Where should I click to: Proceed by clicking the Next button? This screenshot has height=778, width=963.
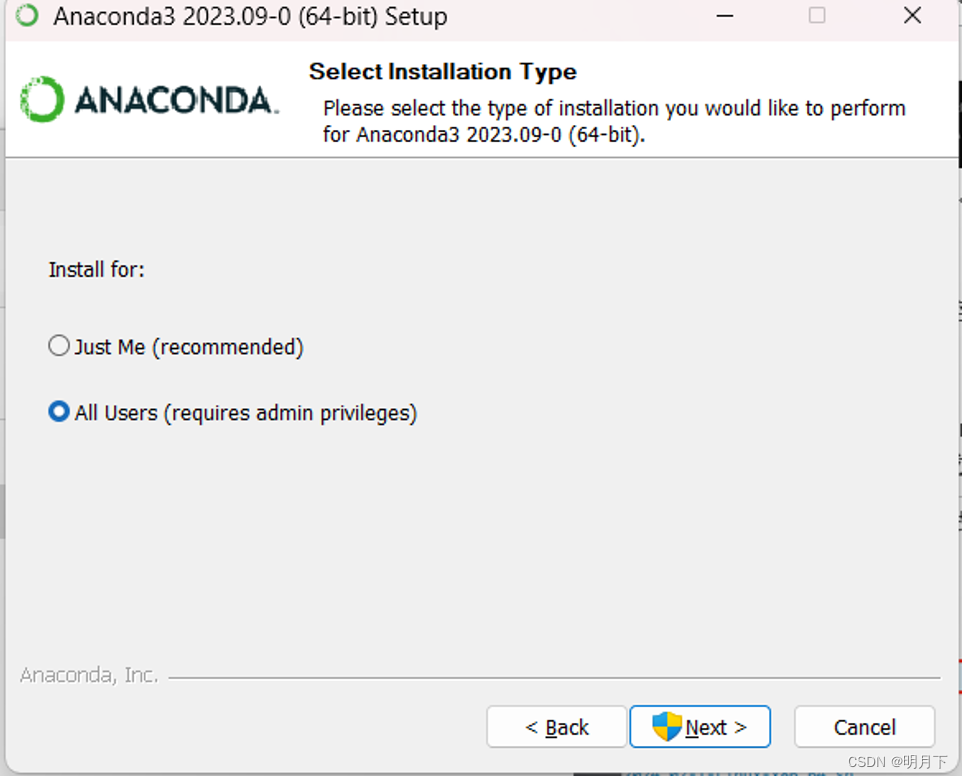[x=700, y=726]
